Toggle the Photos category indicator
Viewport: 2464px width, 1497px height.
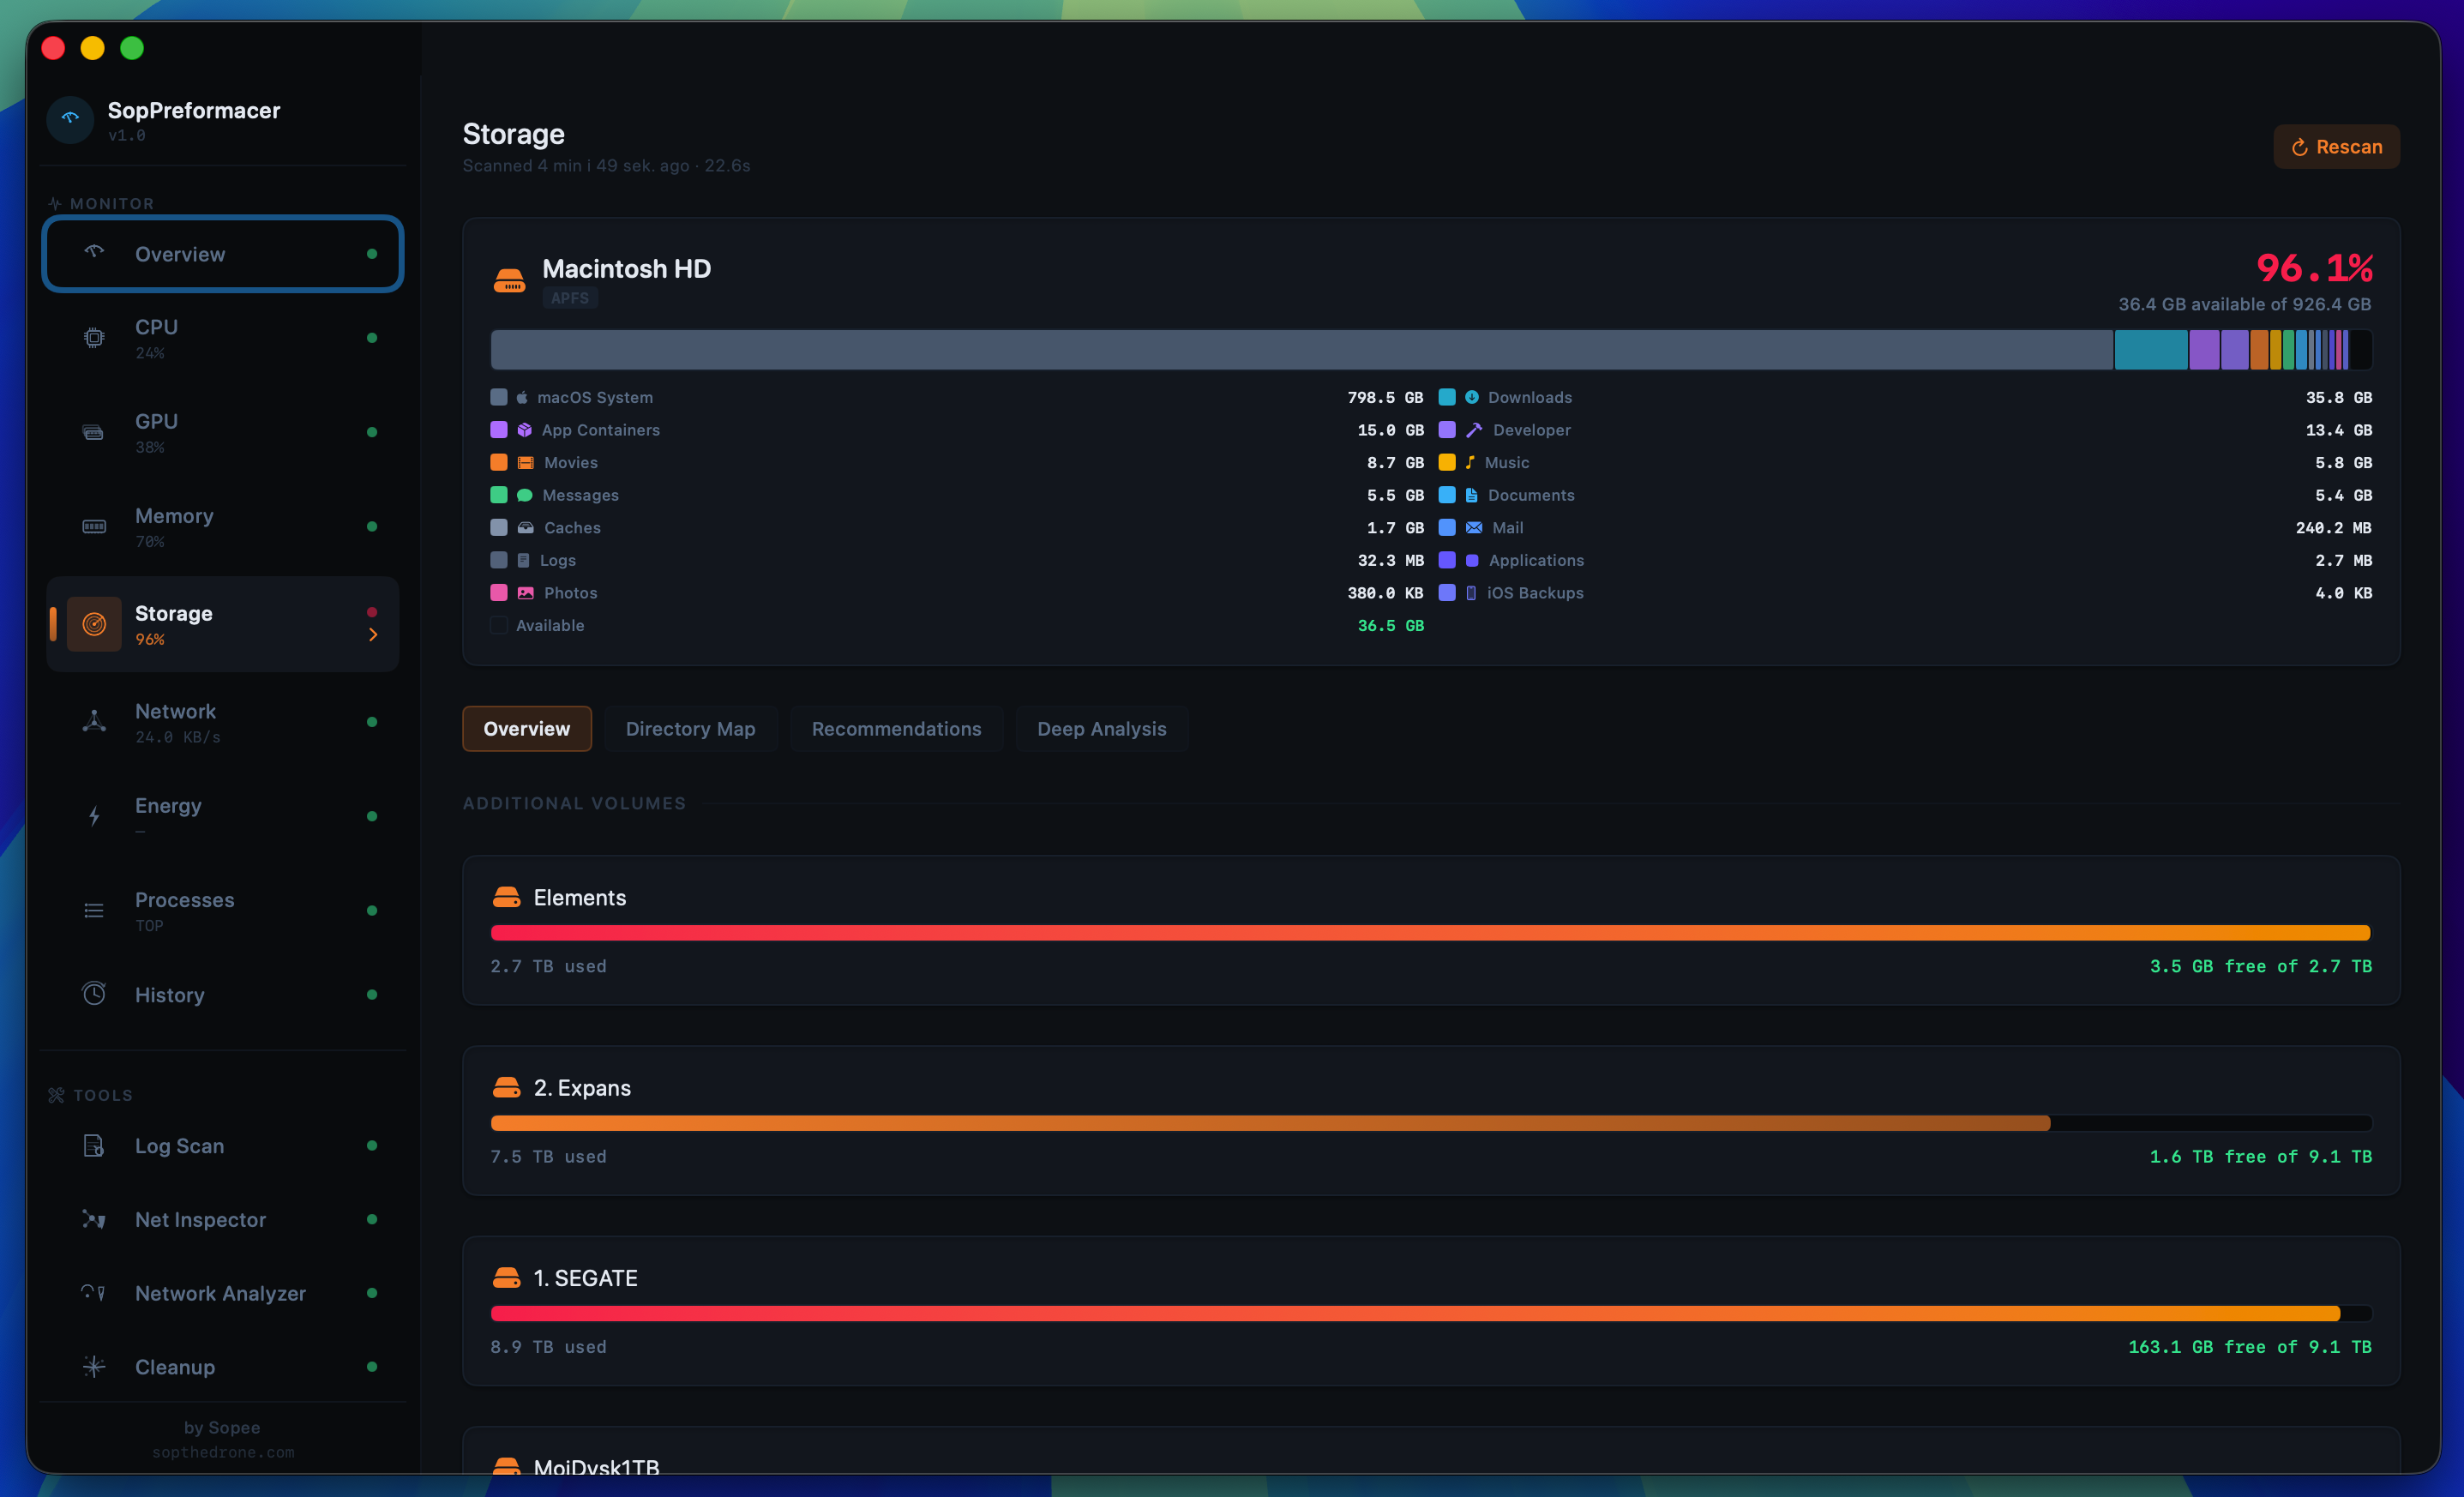(500, 592)
